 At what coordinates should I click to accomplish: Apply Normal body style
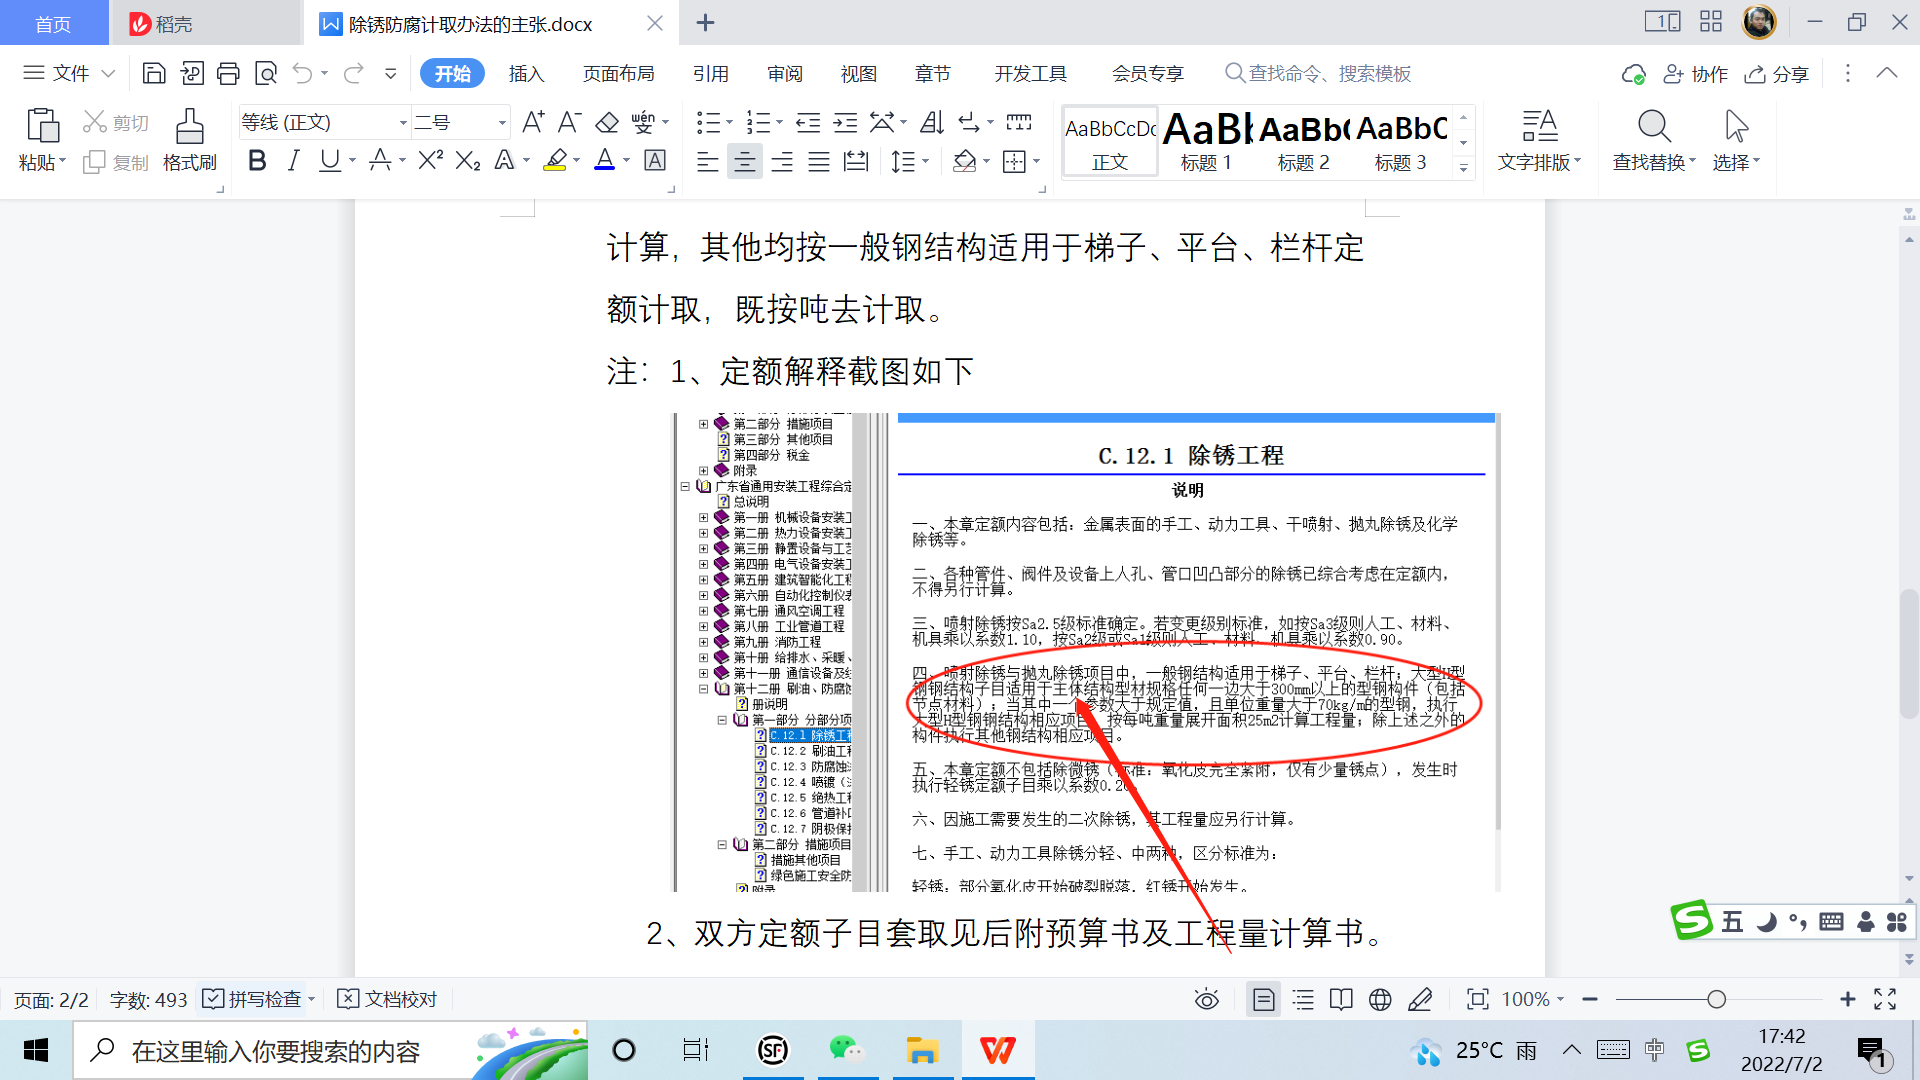click(x=1110, y=141)
